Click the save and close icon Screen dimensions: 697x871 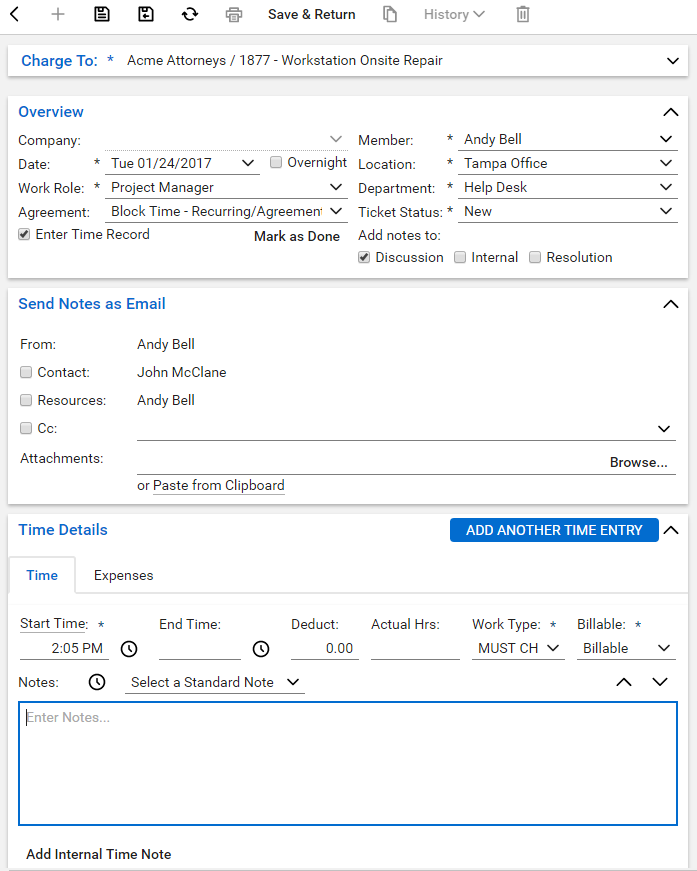pyautogui.click(x=146, y=14)
